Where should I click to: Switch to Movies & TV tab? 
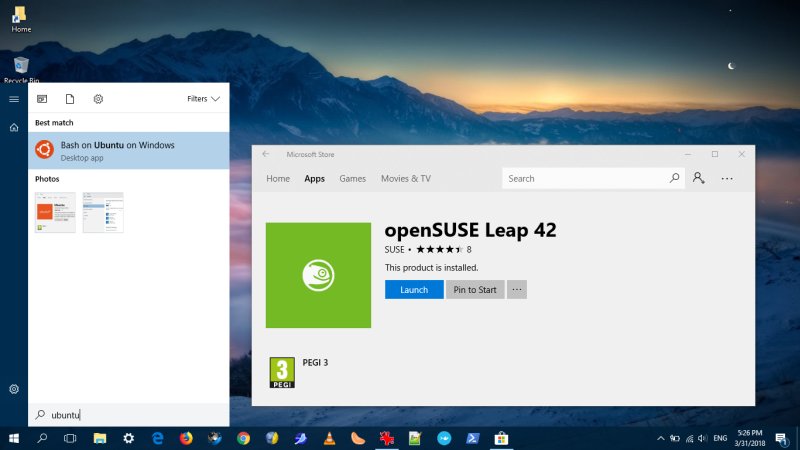pyautogui.click(x=406, y=179)
